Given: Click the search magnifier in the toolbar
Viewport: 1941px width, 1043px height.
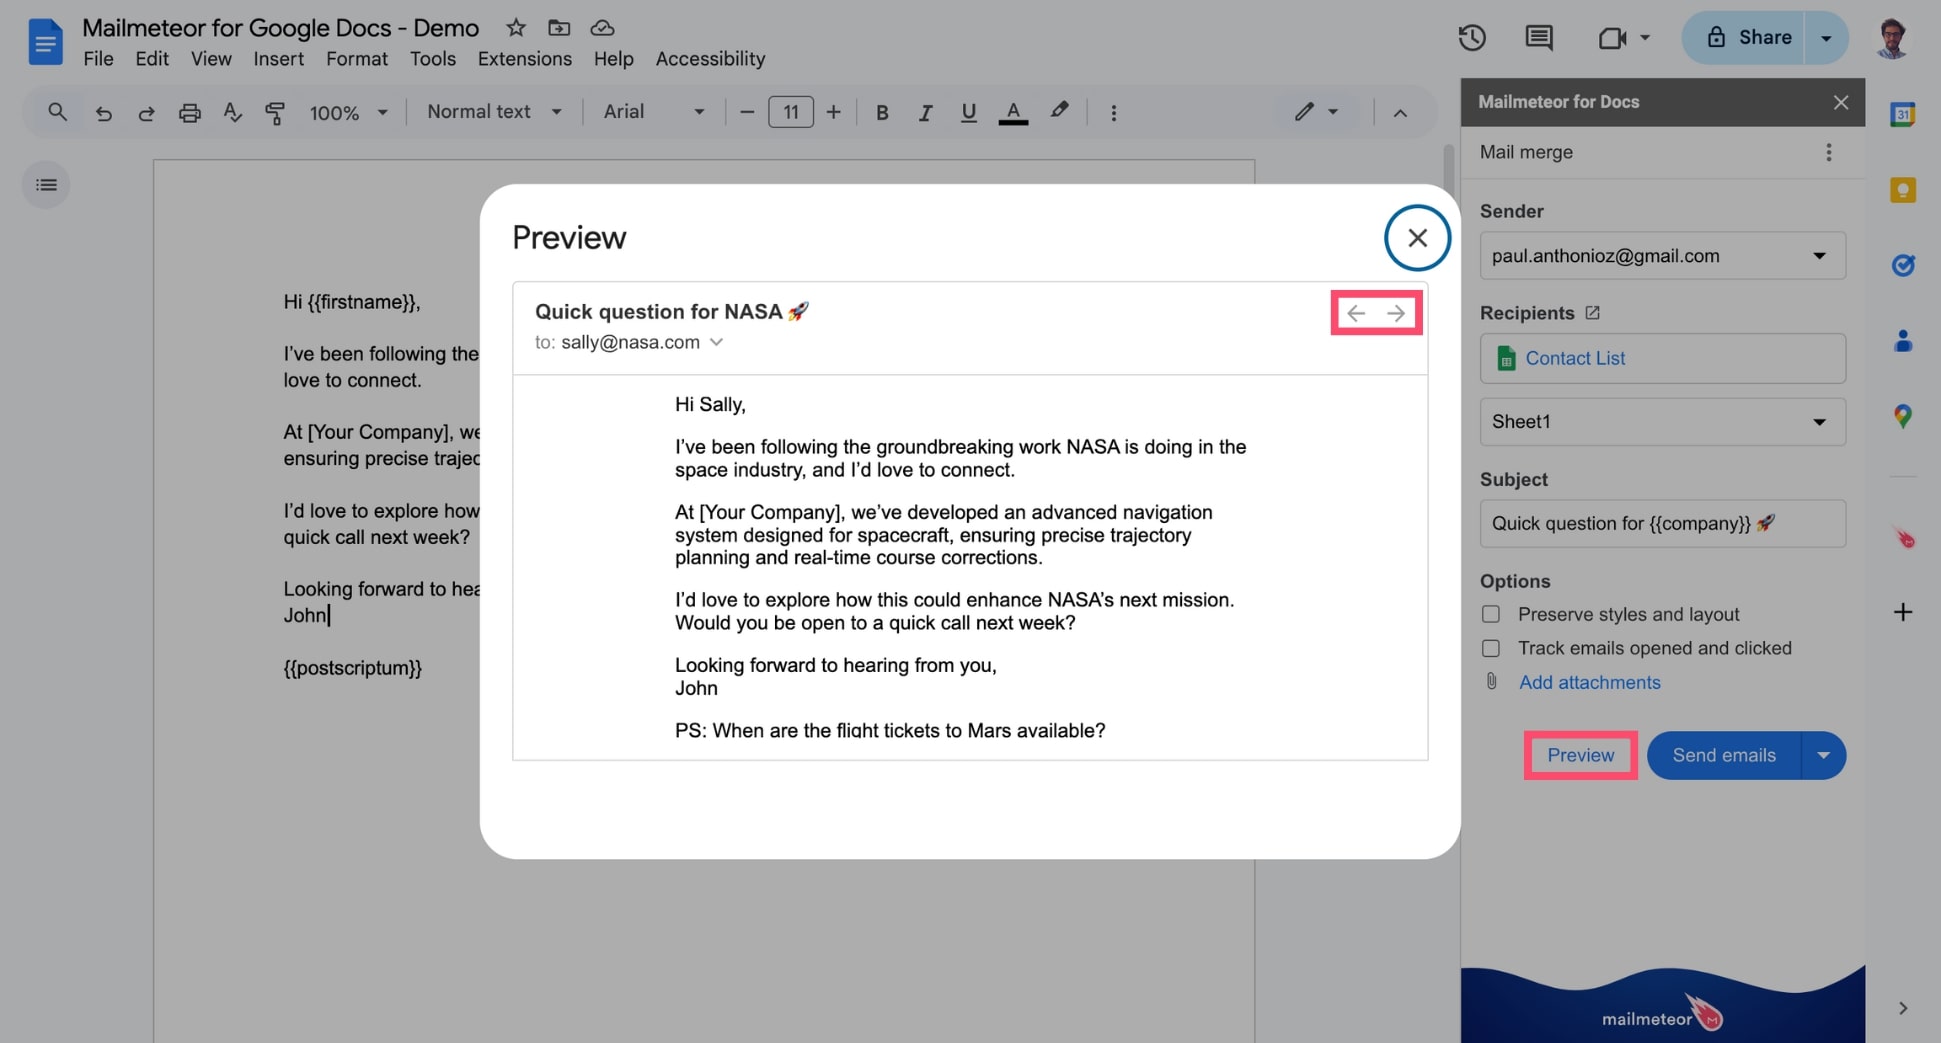Looking at the screenshot, I should [x=57, y=112].
